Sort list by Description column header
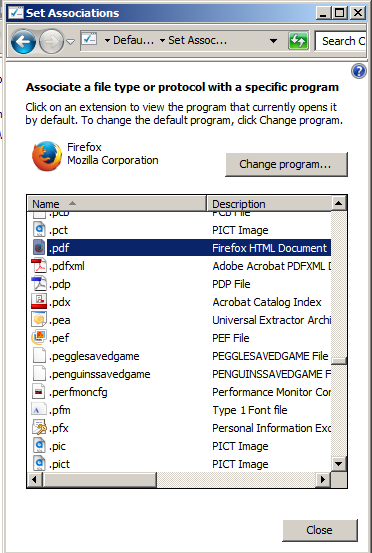 point(269,203)
